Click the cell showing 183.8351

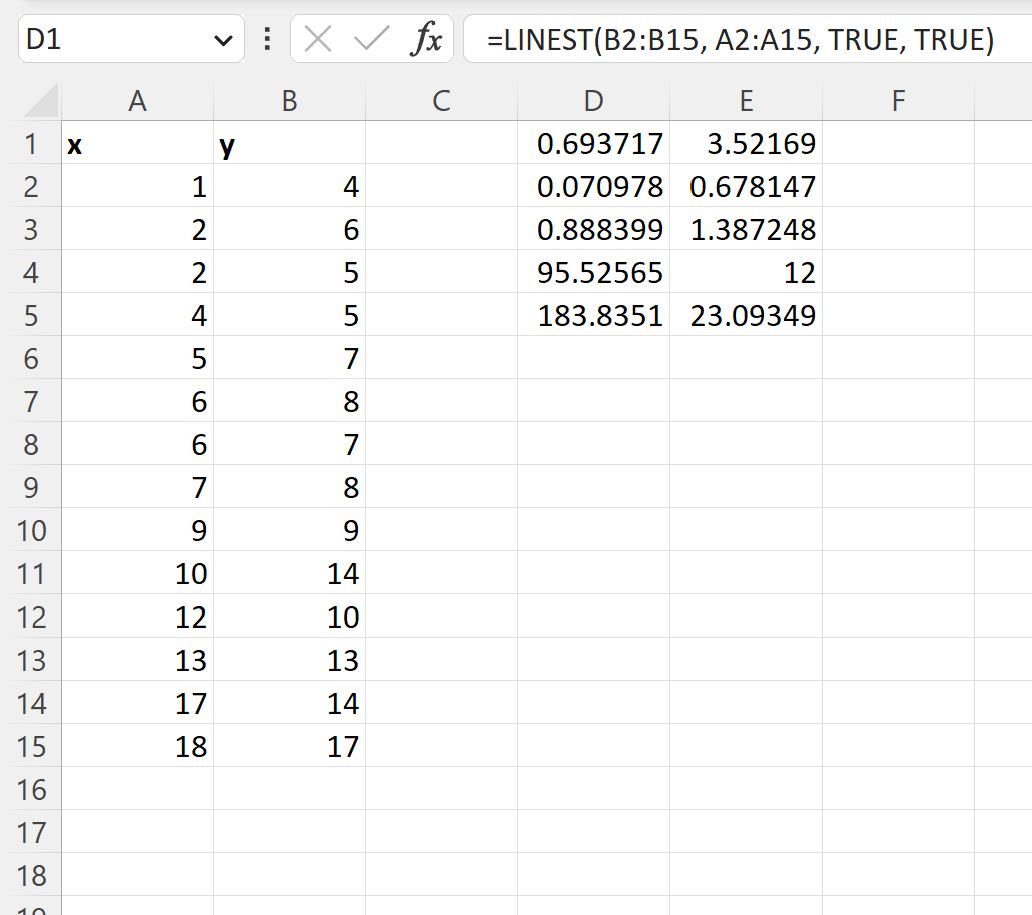593,316
